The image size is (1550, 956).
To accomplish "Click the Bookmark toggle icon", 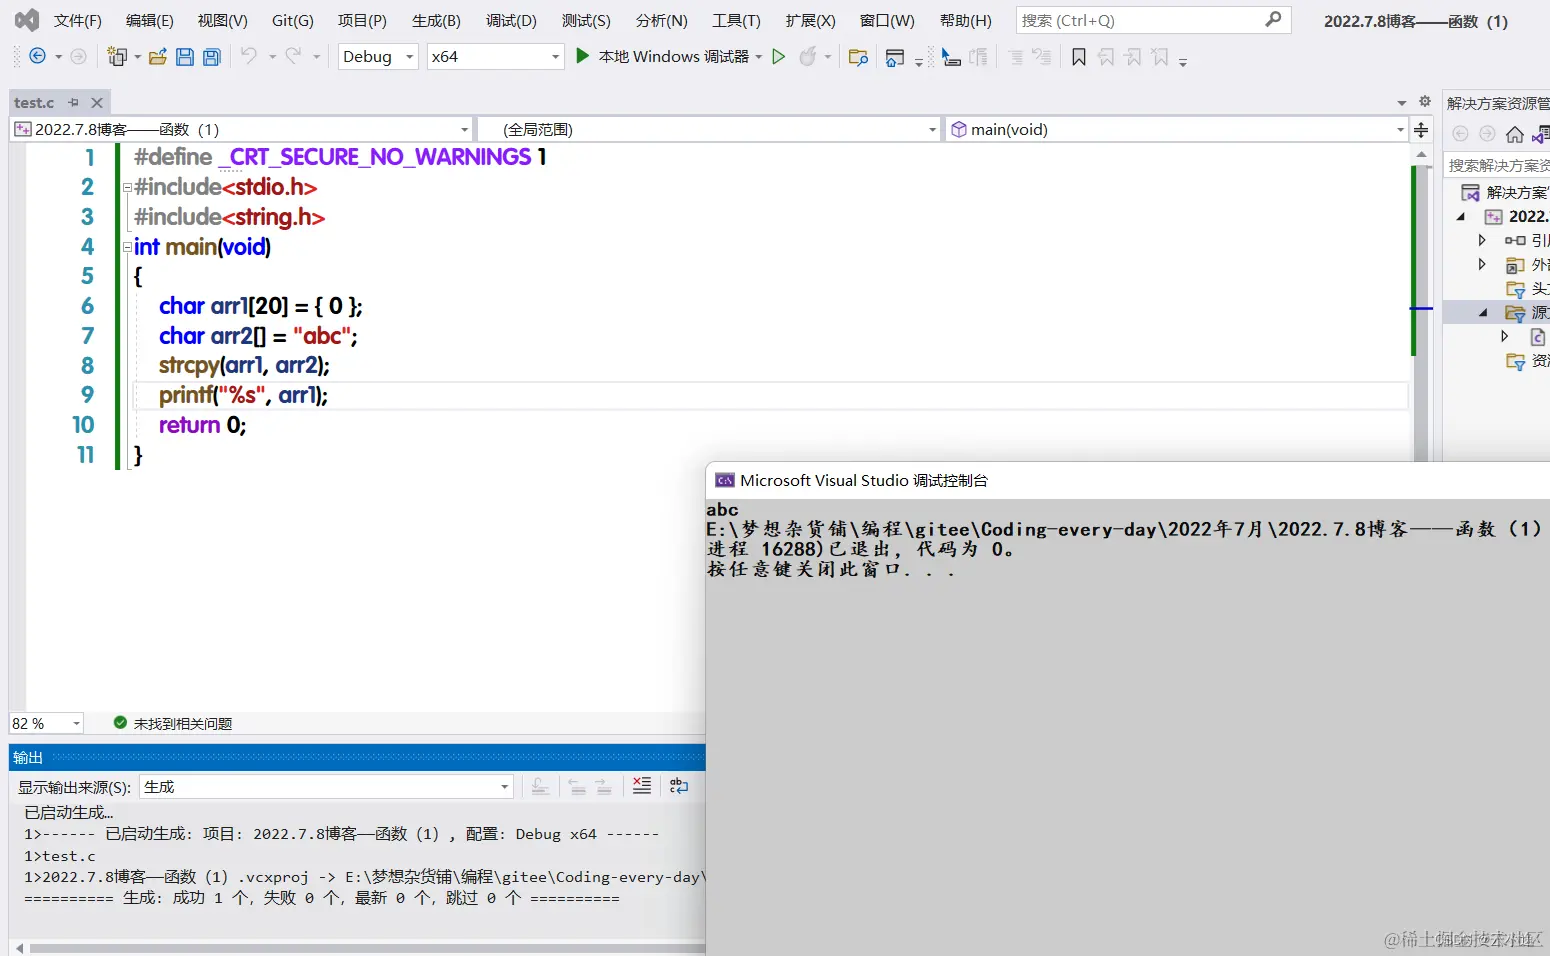I will tap(1078, 57).
